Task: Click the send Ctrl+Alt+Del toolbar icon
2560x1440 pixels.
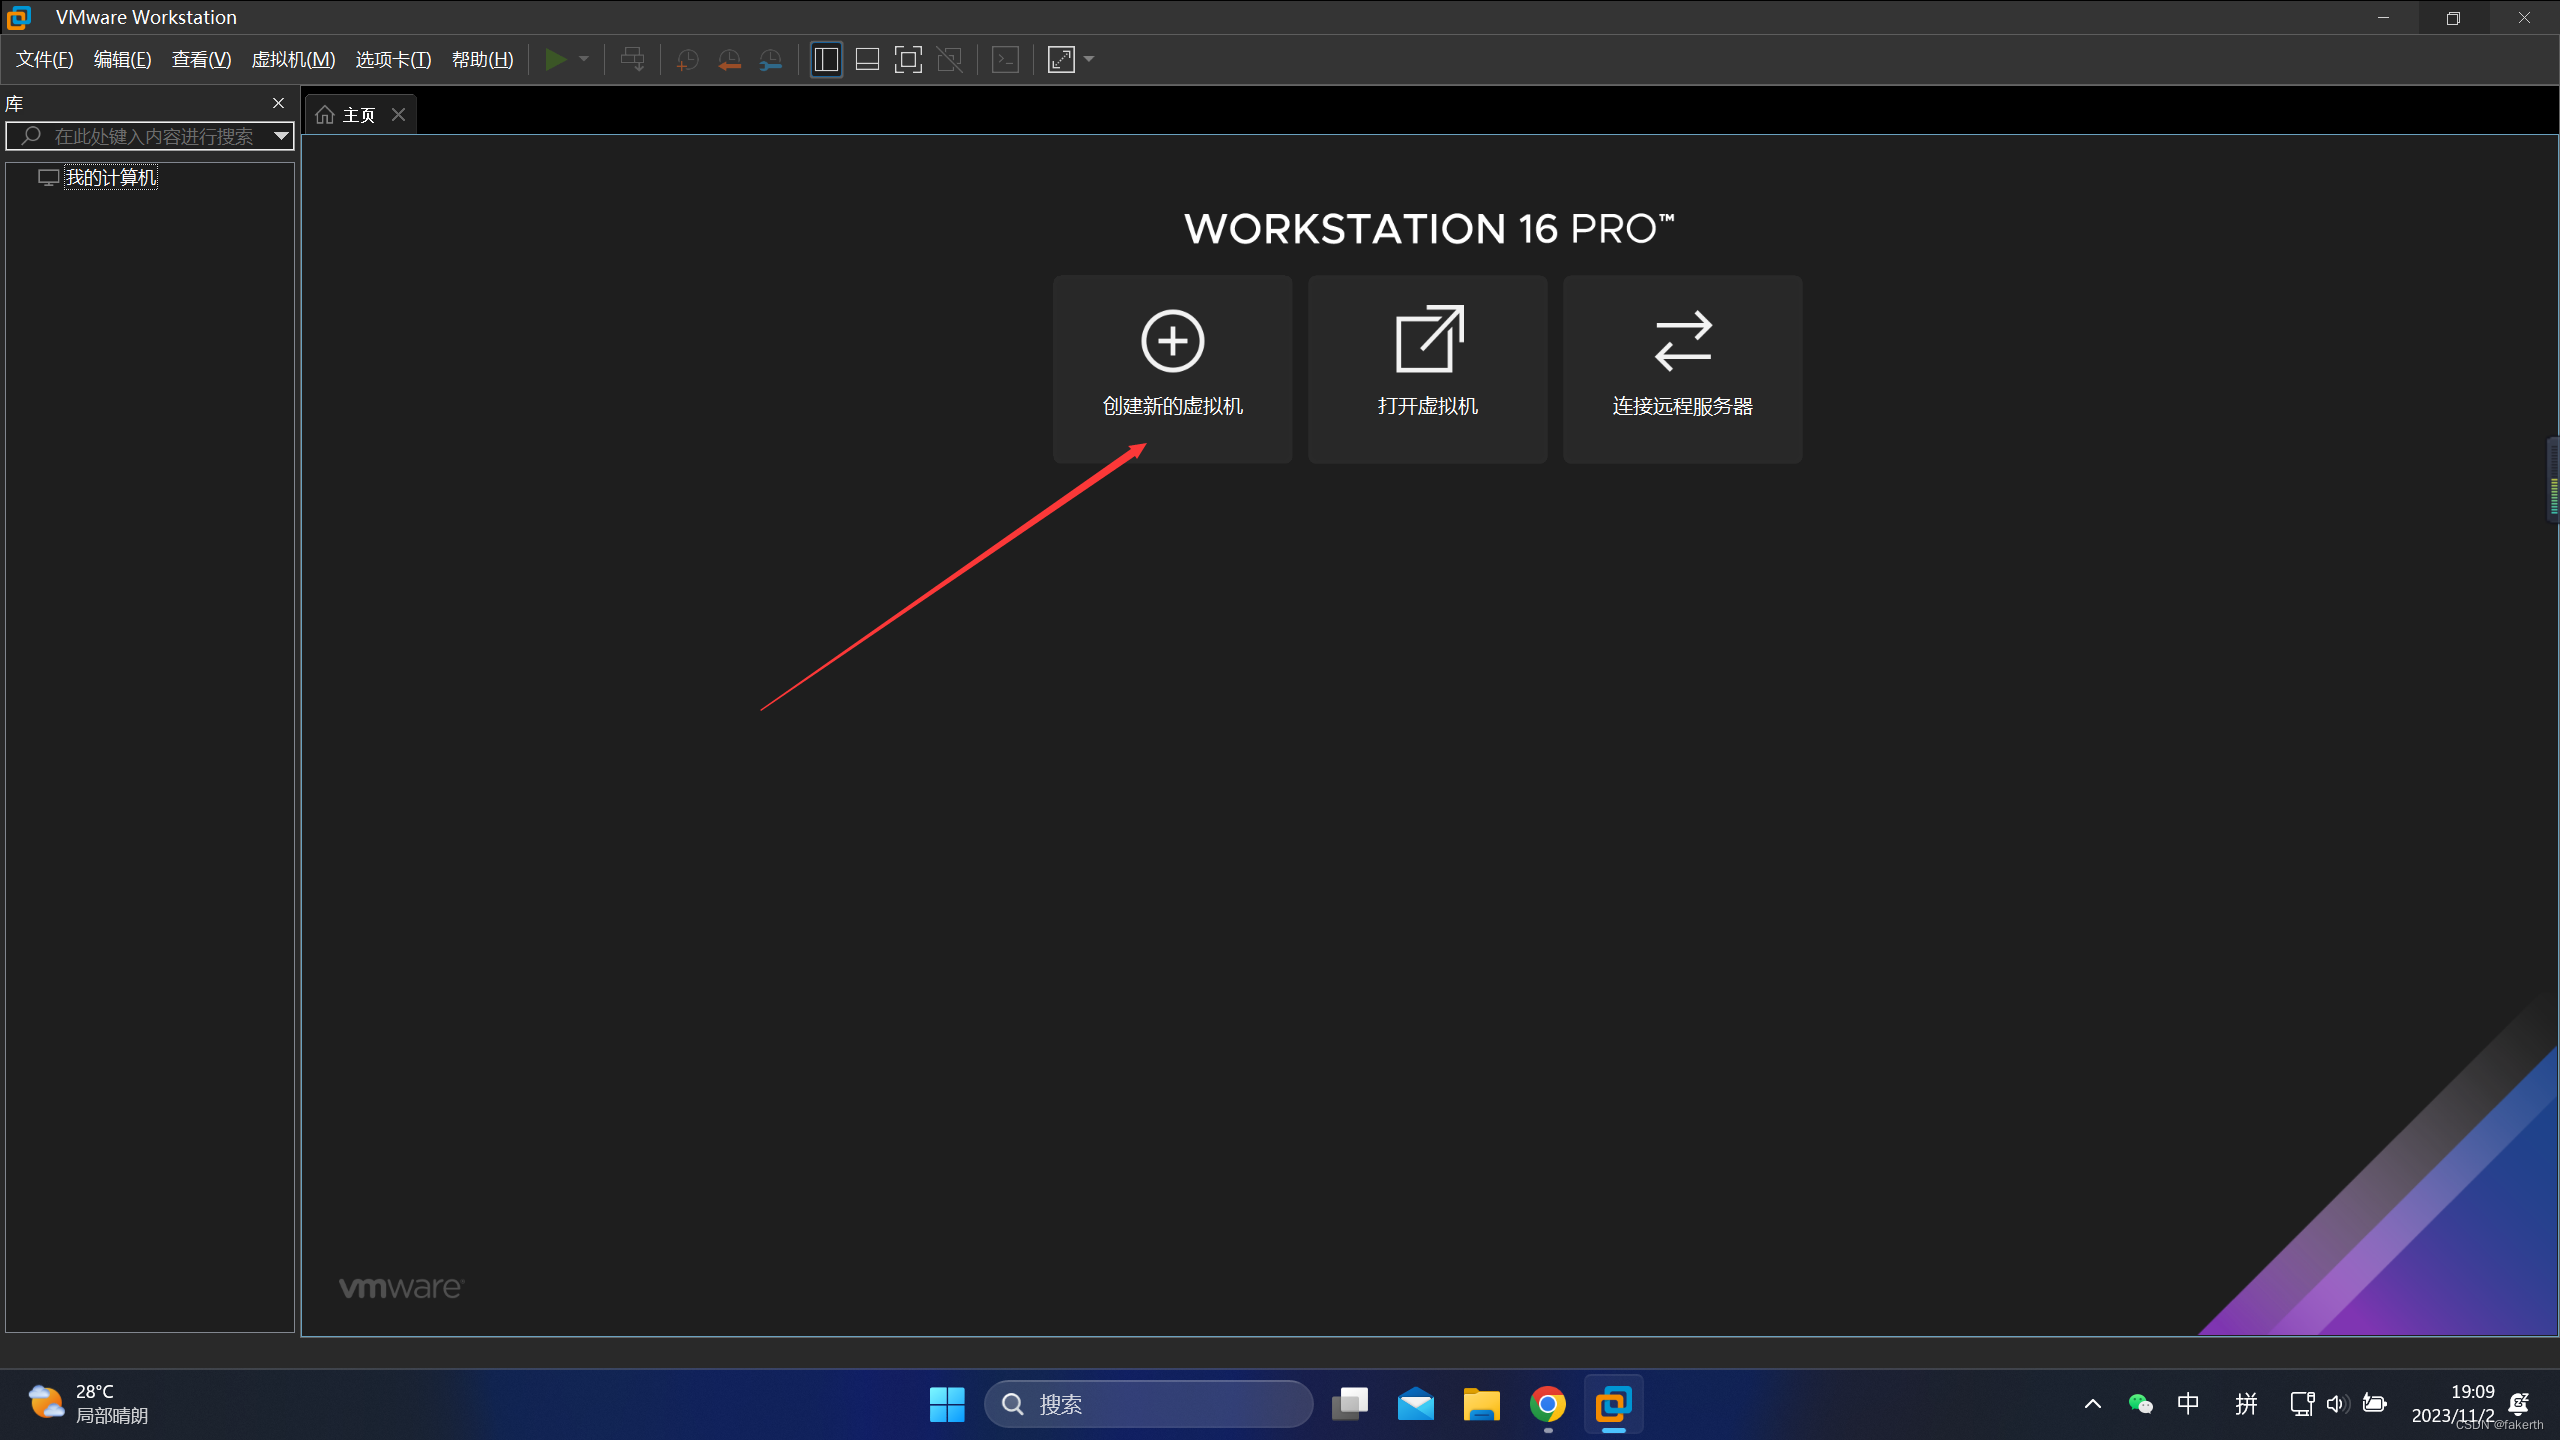Action: point(632,60)
